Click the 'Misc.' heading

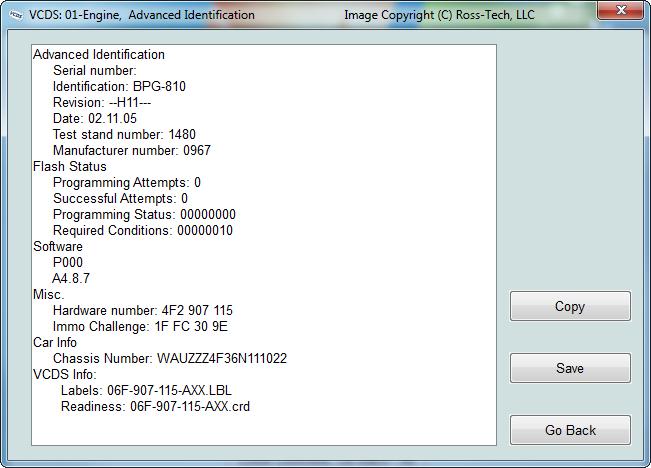click(49, 294)
